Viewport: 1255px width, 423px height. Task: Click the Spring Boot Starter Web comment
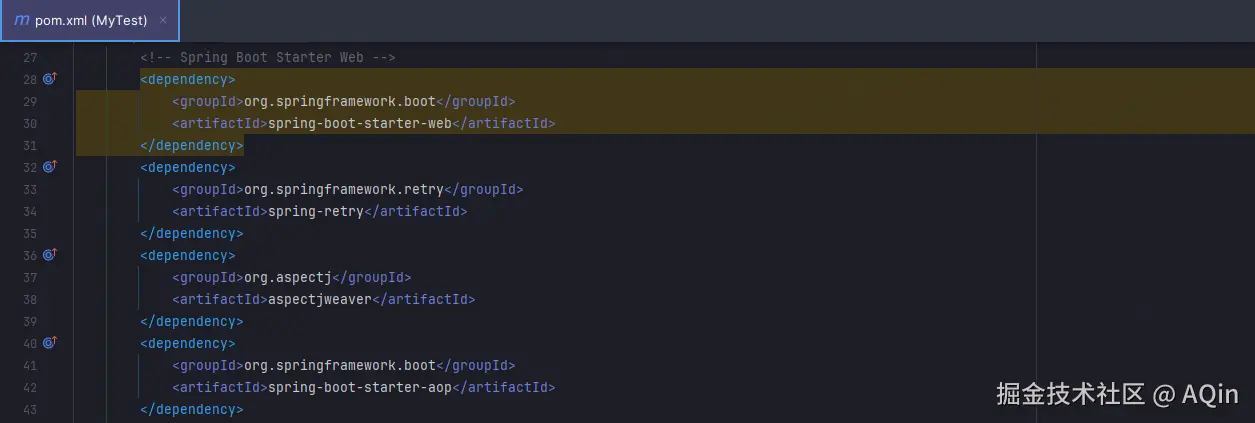(x=267, y=58)
